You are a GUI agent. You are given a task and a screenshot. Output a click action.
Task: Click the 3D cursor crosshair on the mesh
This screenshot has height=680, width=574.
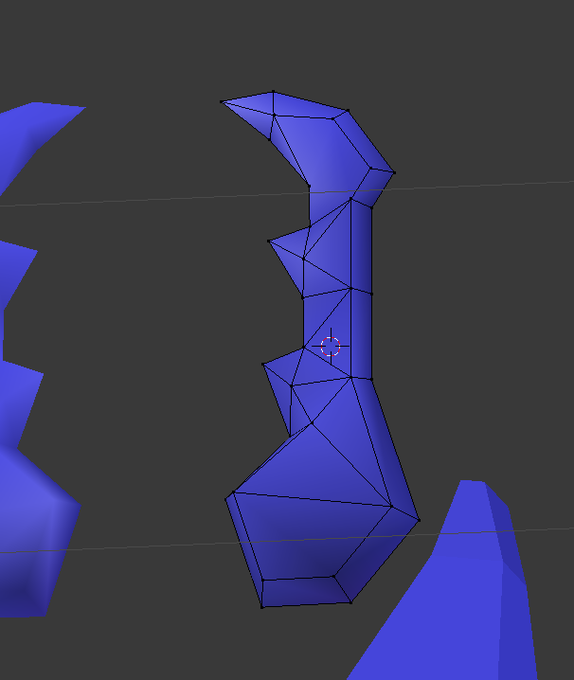330,346
